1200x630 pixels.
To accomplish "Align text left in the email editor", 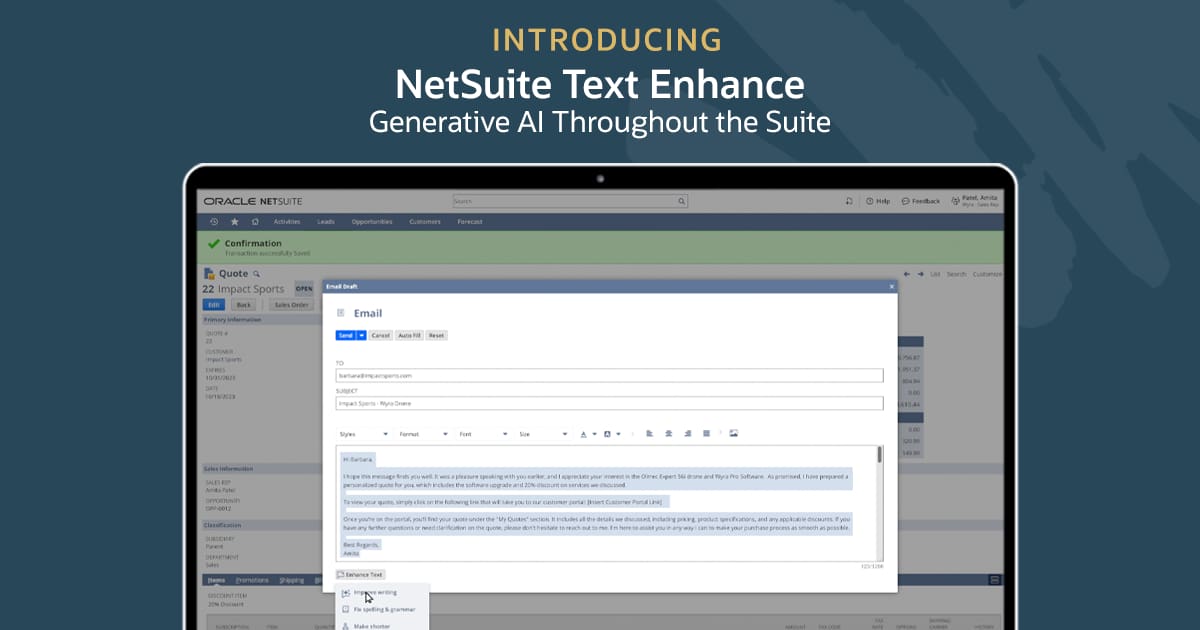I will [649, 434].
